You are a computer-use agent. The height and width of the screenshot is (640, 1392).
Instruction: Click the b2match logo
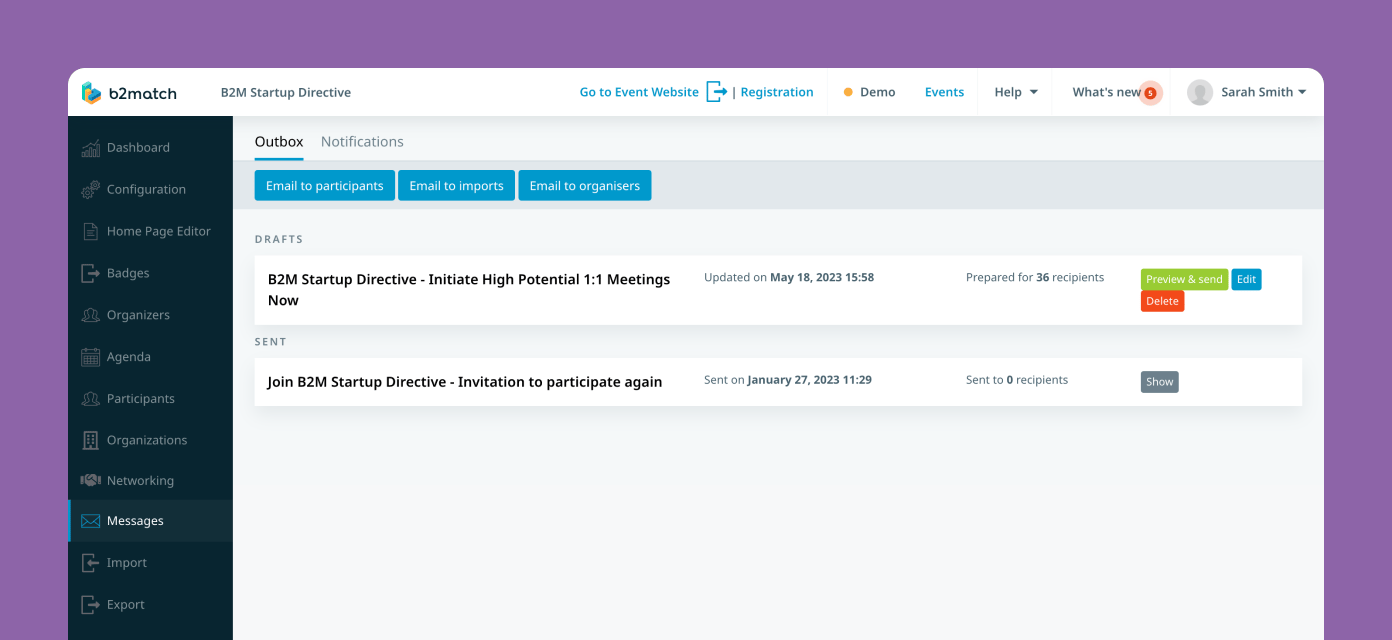pos(129,93)
